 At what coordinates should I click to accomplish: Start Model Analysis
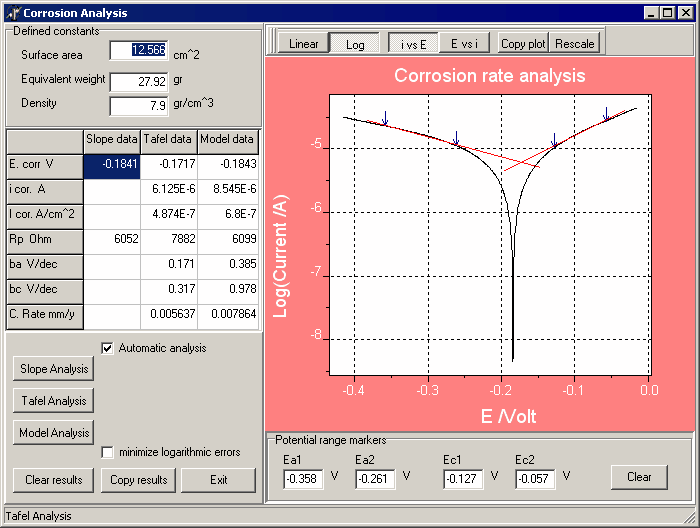click(x=54, y=433)
